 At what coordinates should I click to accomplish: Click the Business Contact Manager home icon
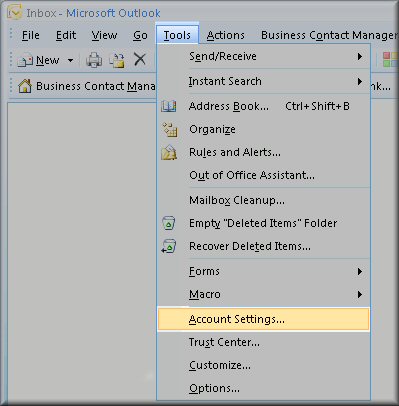pos(25,86)
